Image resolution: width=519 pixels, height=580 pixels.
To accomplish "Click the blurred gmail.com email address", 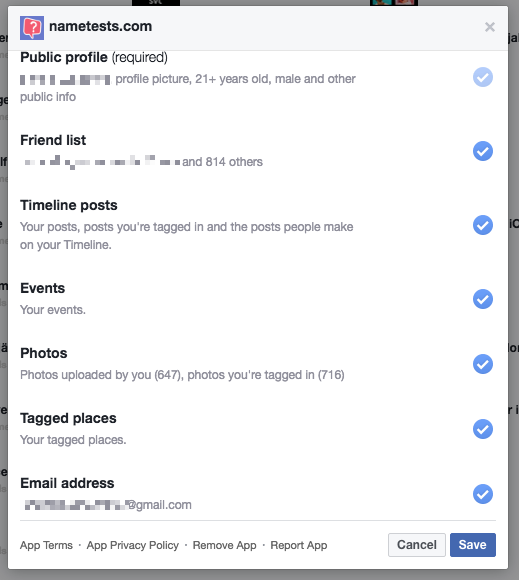I will pos(108,505).
